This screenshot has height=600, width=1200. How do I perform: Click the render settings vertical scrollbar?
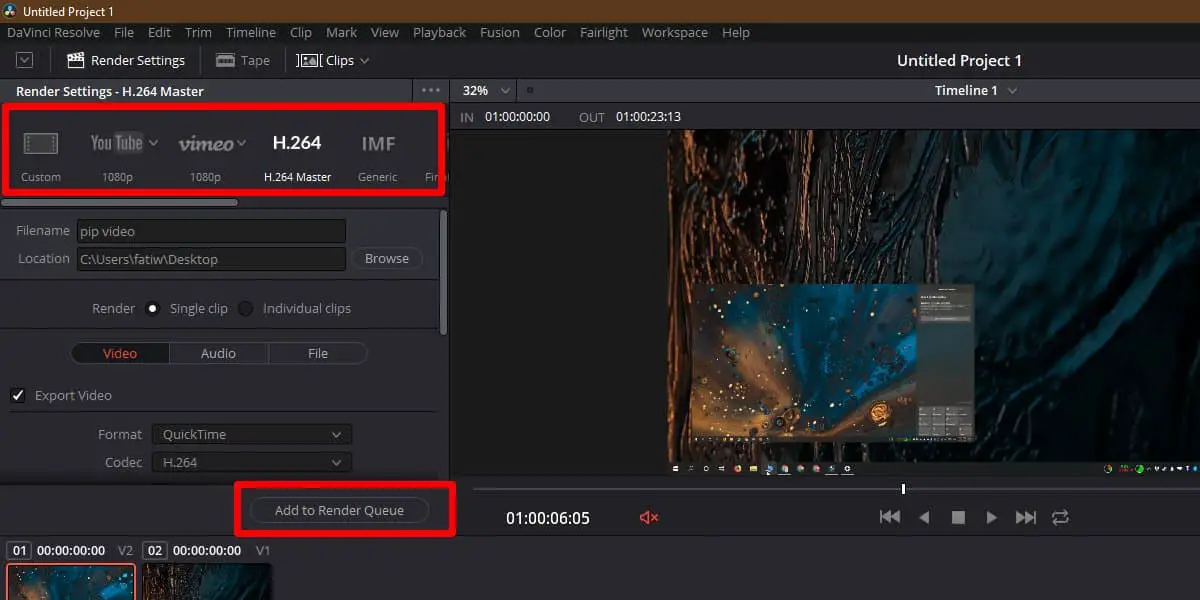(x=443, y=271)
